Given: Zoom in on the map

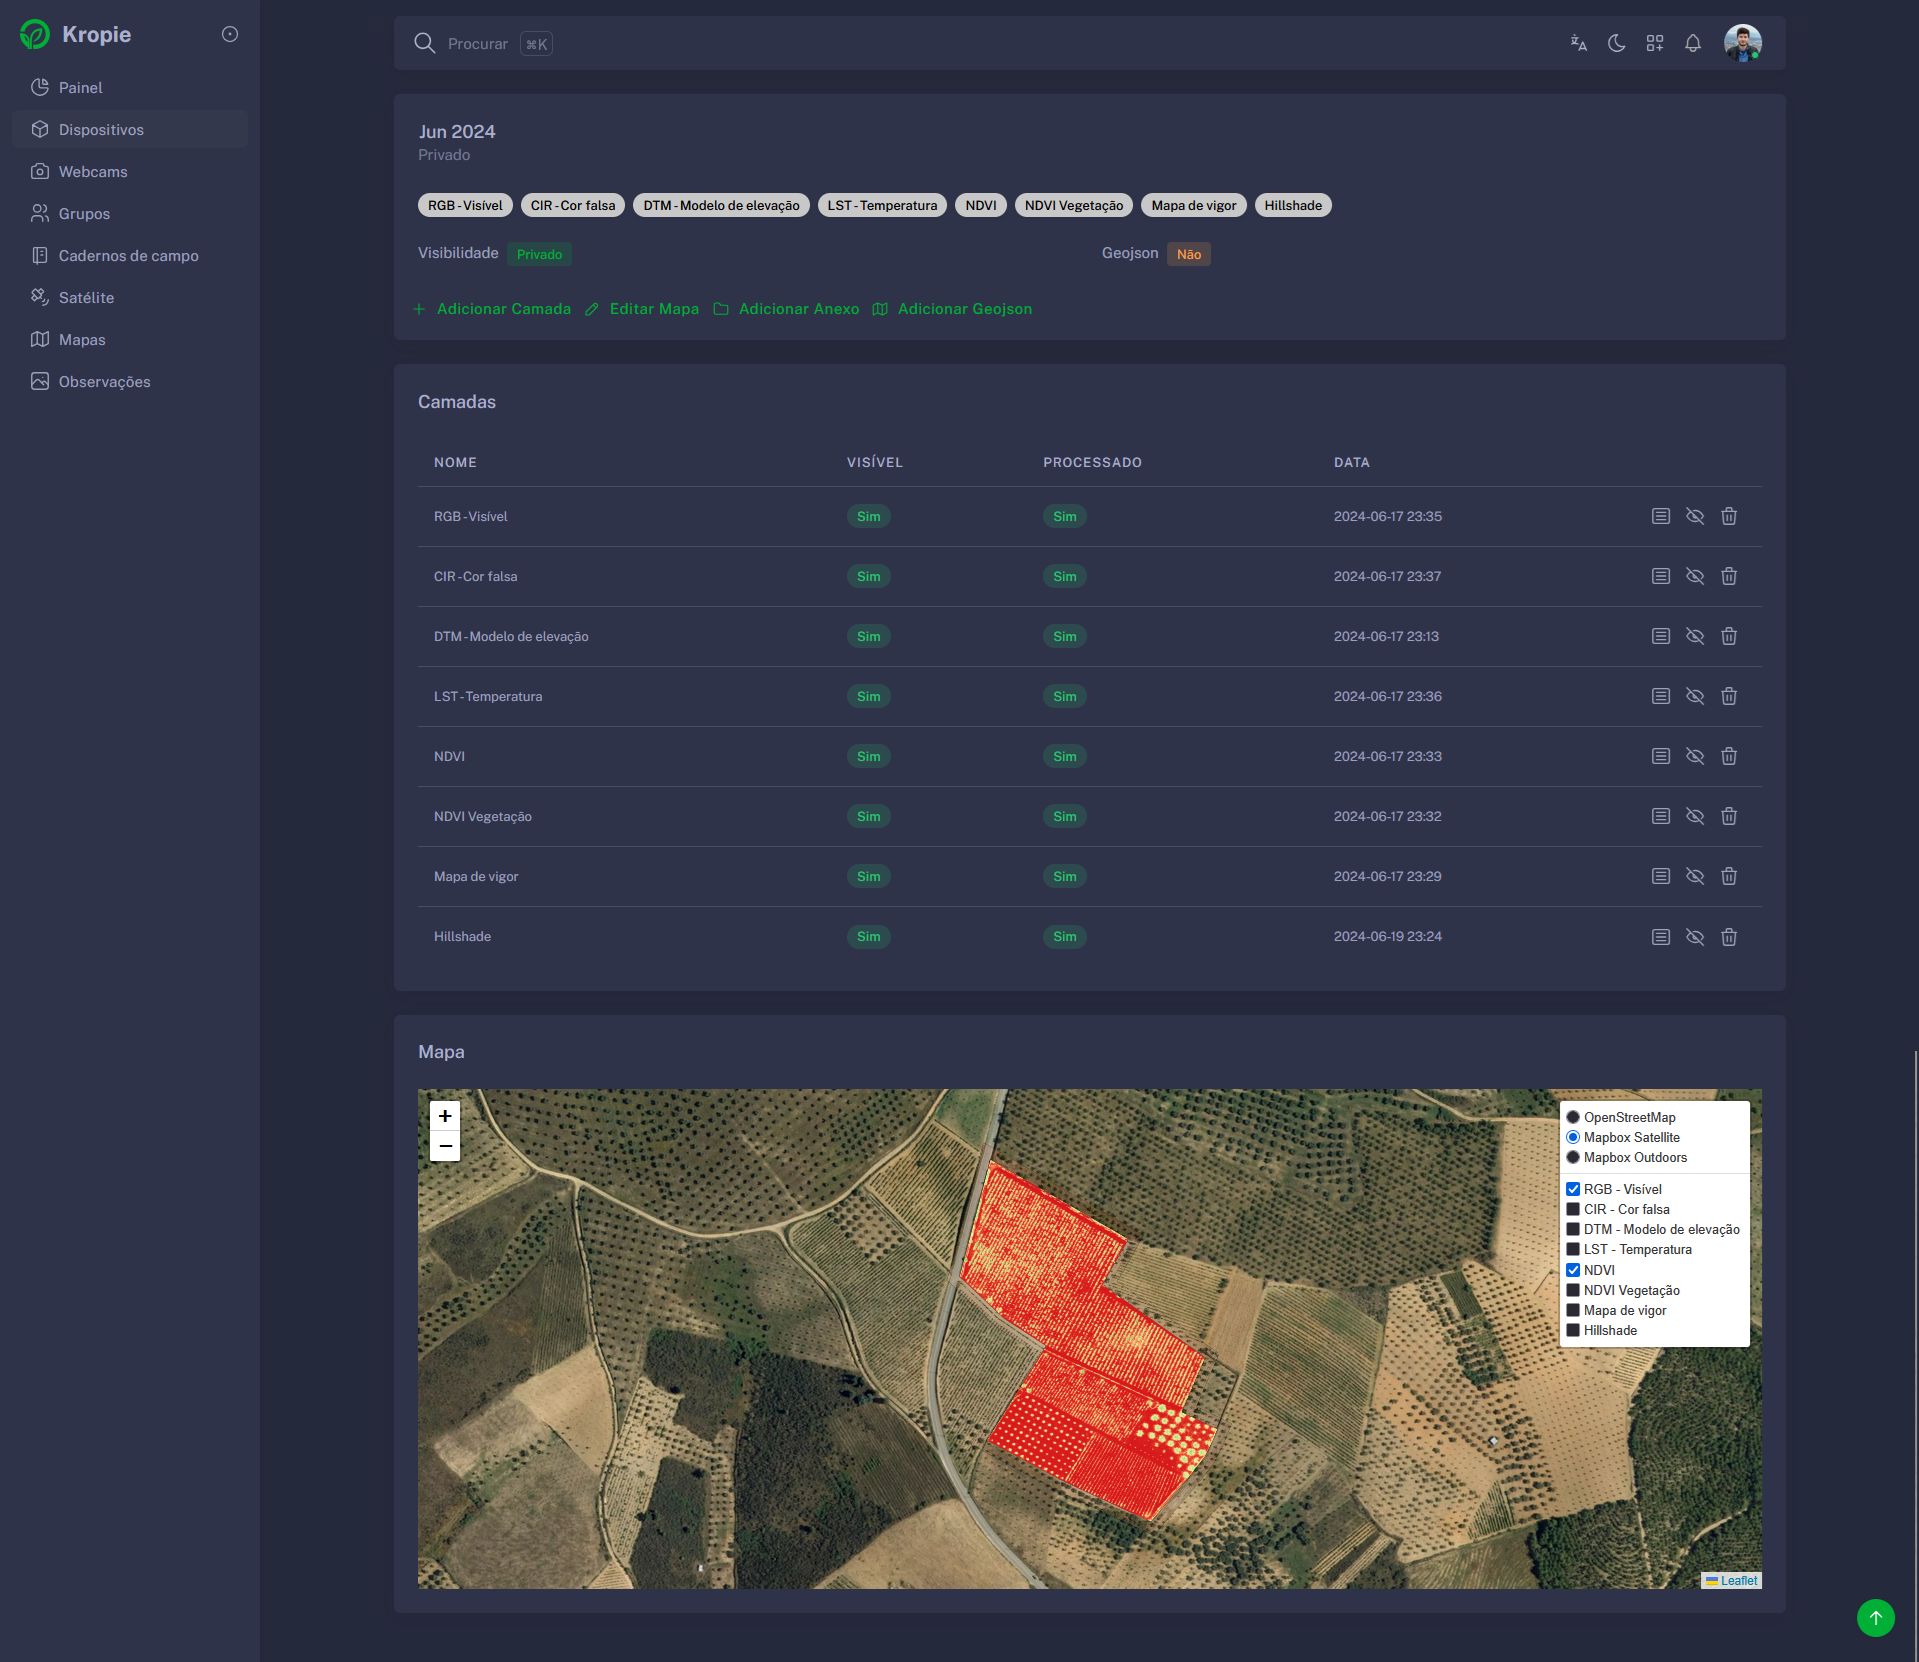Looking at the screenshot, I should 445,1115.
